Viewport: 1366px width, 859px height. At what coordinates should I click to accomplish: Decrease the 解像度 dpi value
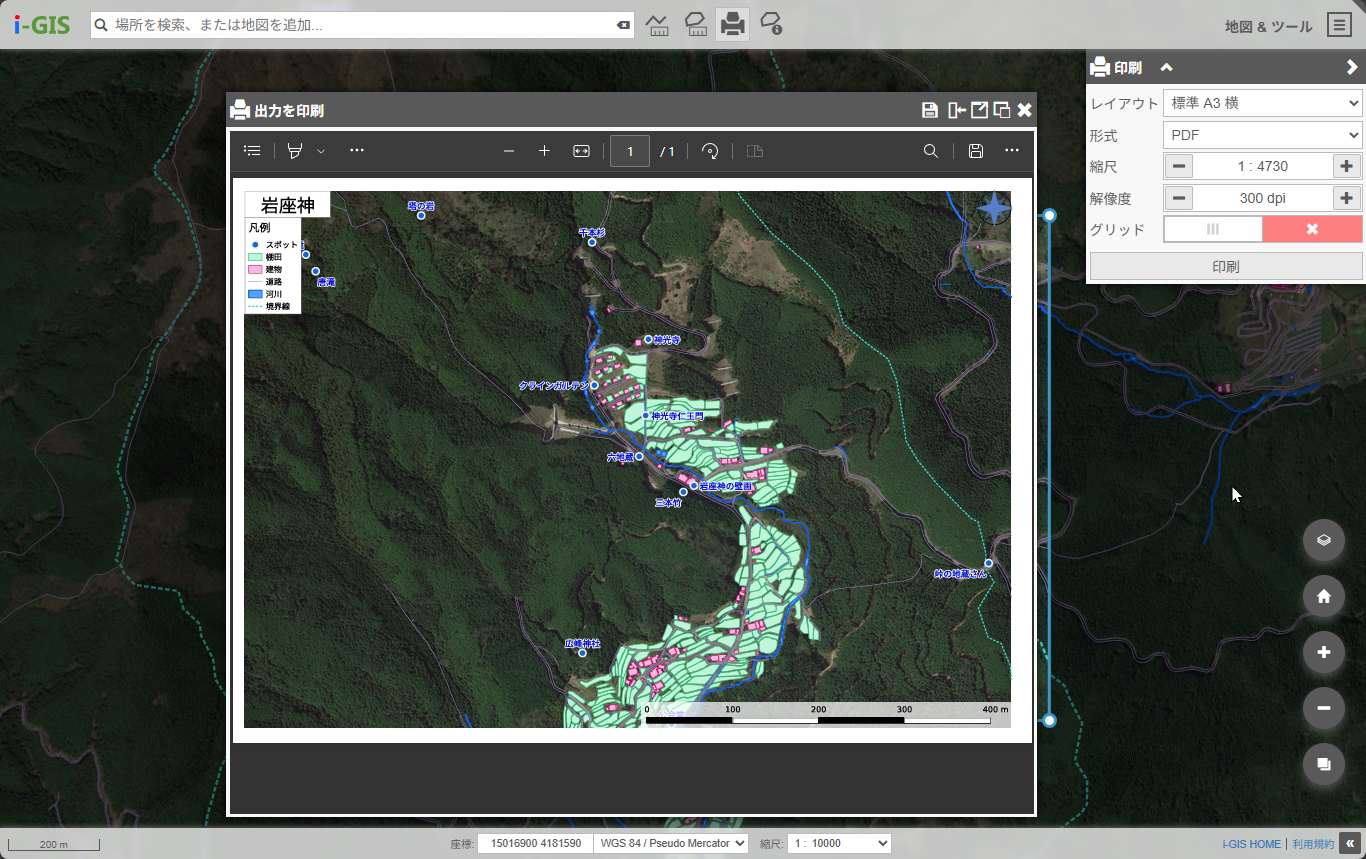pos(1179,198)
